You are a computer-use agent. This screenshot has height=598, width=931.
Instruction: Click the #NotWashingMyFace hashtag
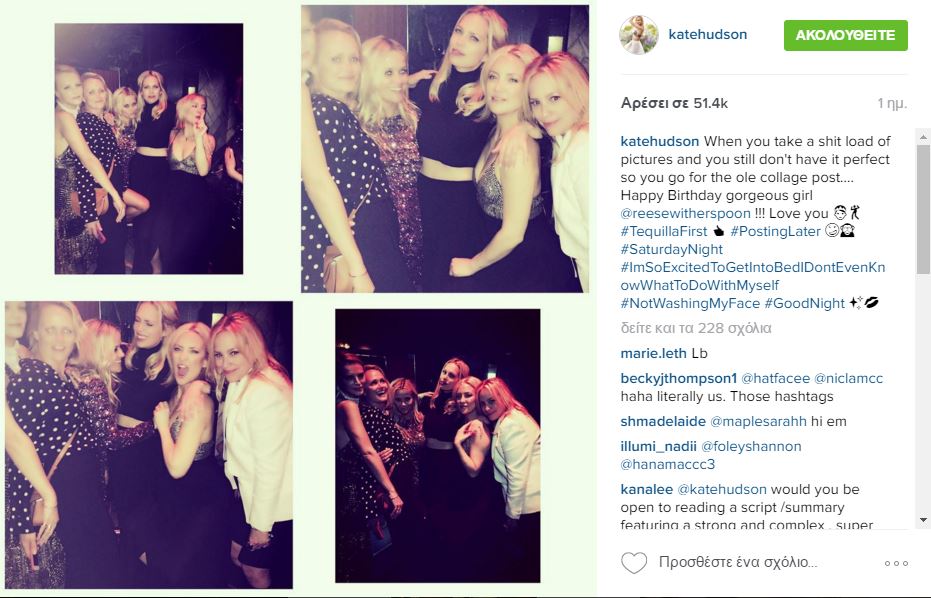690,303
